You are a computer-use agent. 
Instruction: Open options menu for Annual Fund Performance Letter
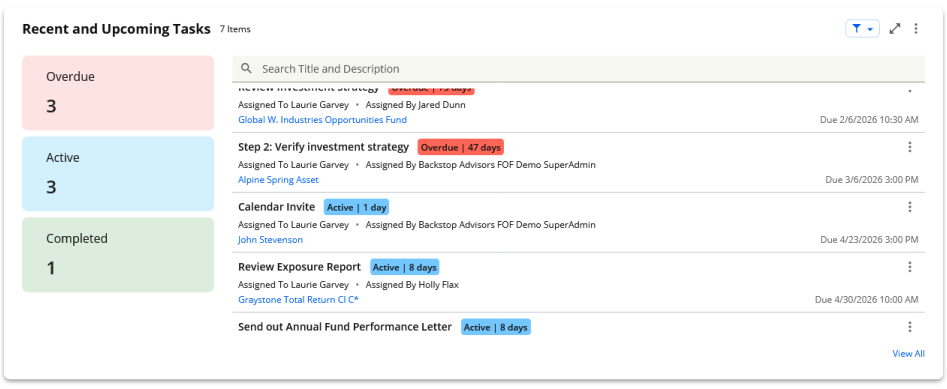point(910,327)
